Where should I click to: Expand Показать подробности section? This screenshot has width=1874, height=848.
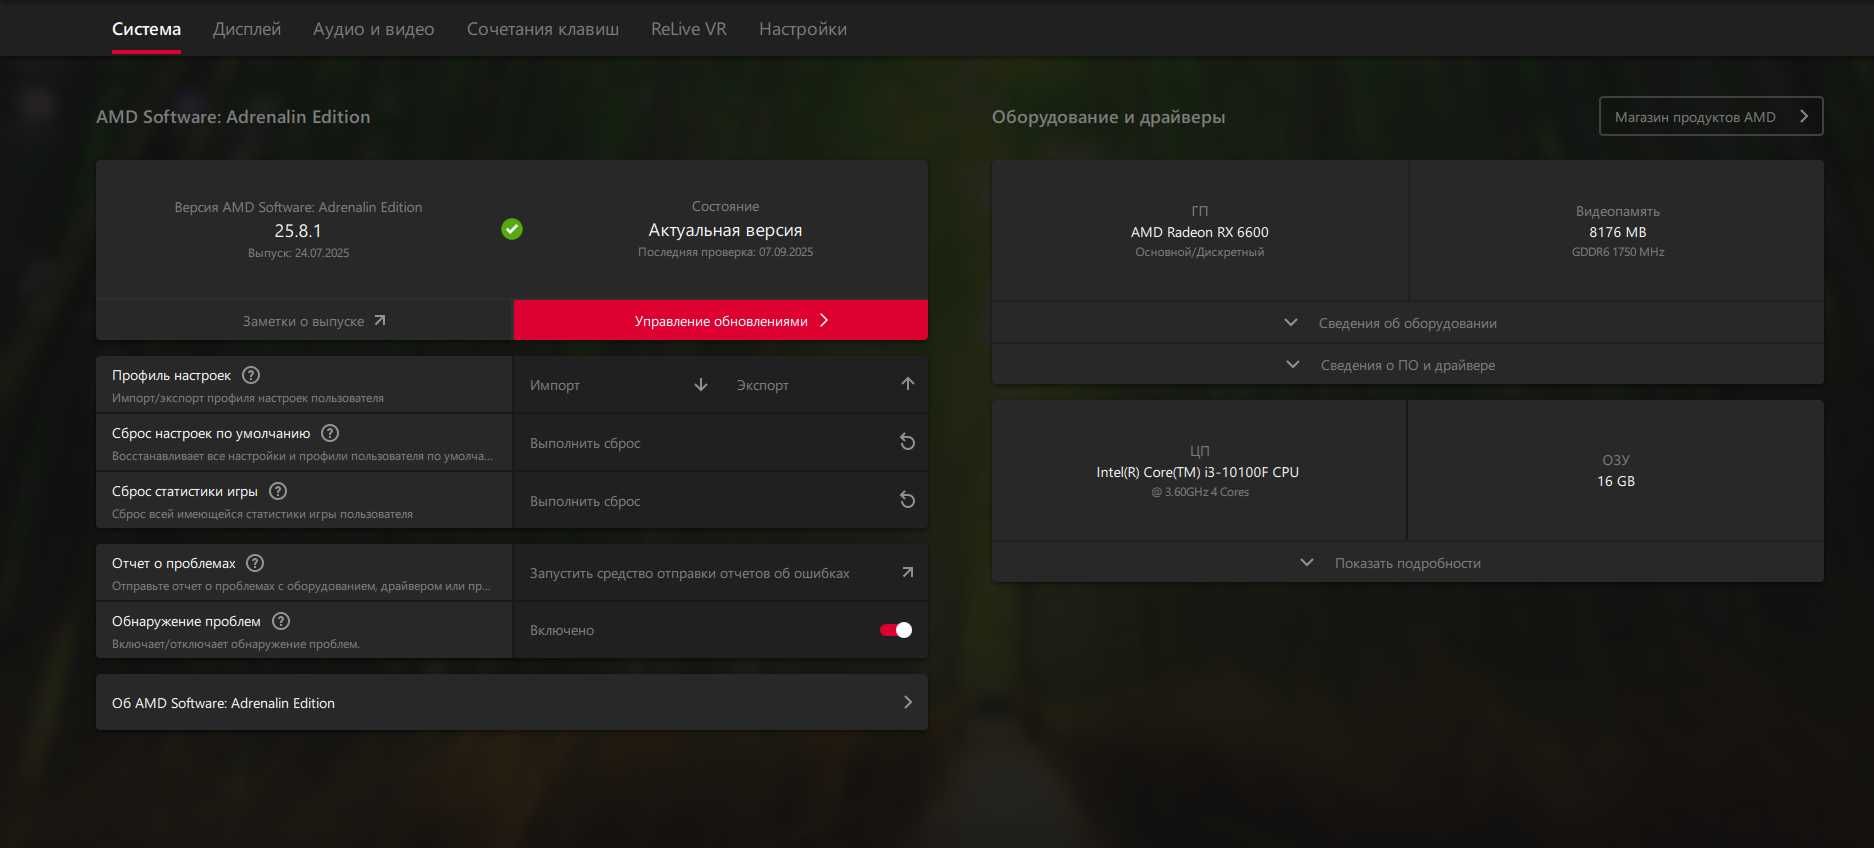click(1408, 563)
